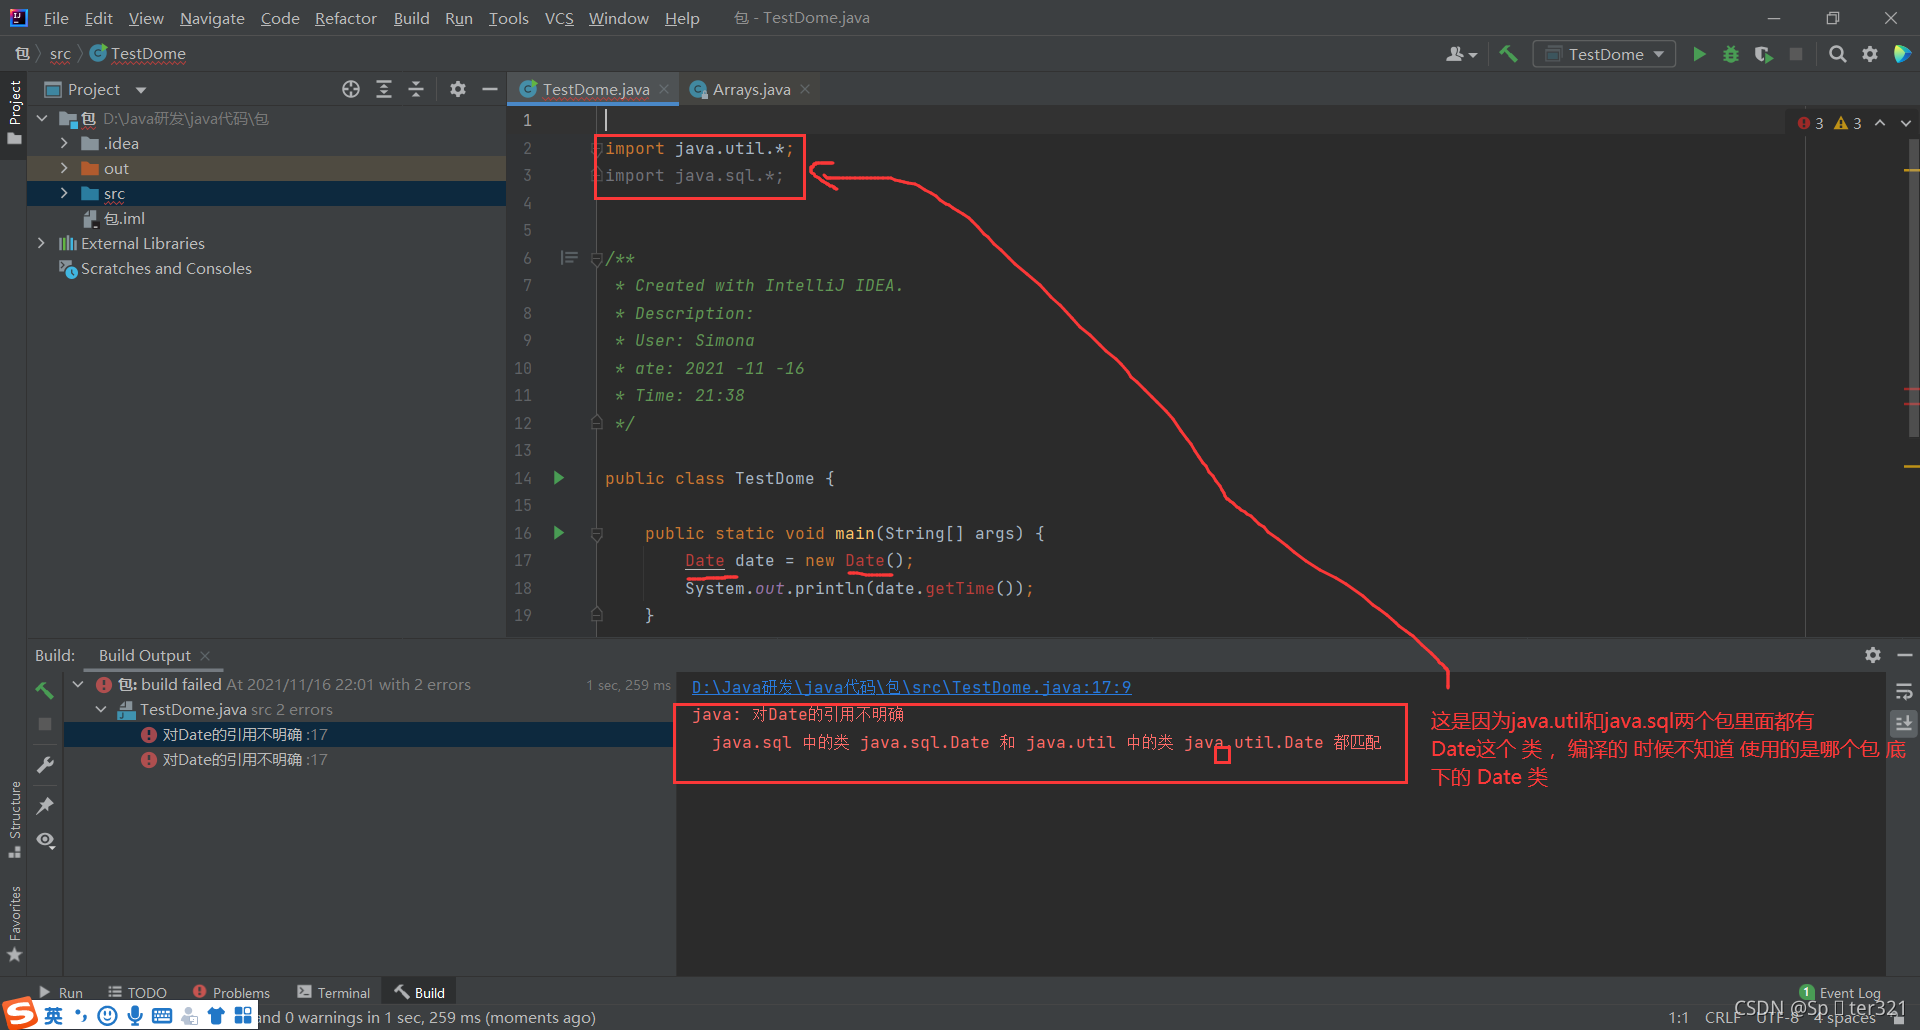Collapse the root project folder 包
This screenshot has width=1920, height=1030.
(42, 118)
